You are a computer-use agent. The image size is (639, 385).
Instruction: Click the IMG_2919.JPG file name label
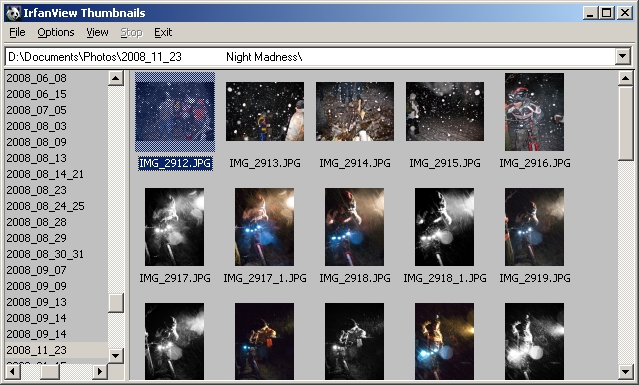point(535,278)
